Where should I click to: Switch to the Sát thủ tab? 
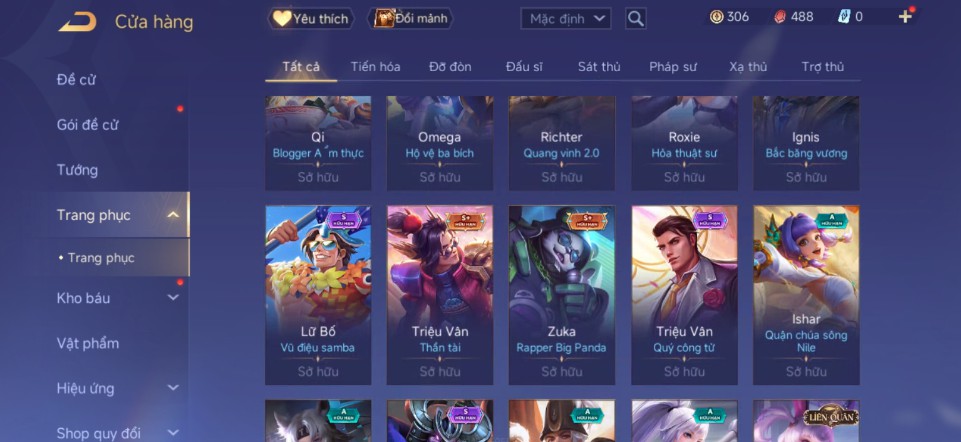(599, 67)
